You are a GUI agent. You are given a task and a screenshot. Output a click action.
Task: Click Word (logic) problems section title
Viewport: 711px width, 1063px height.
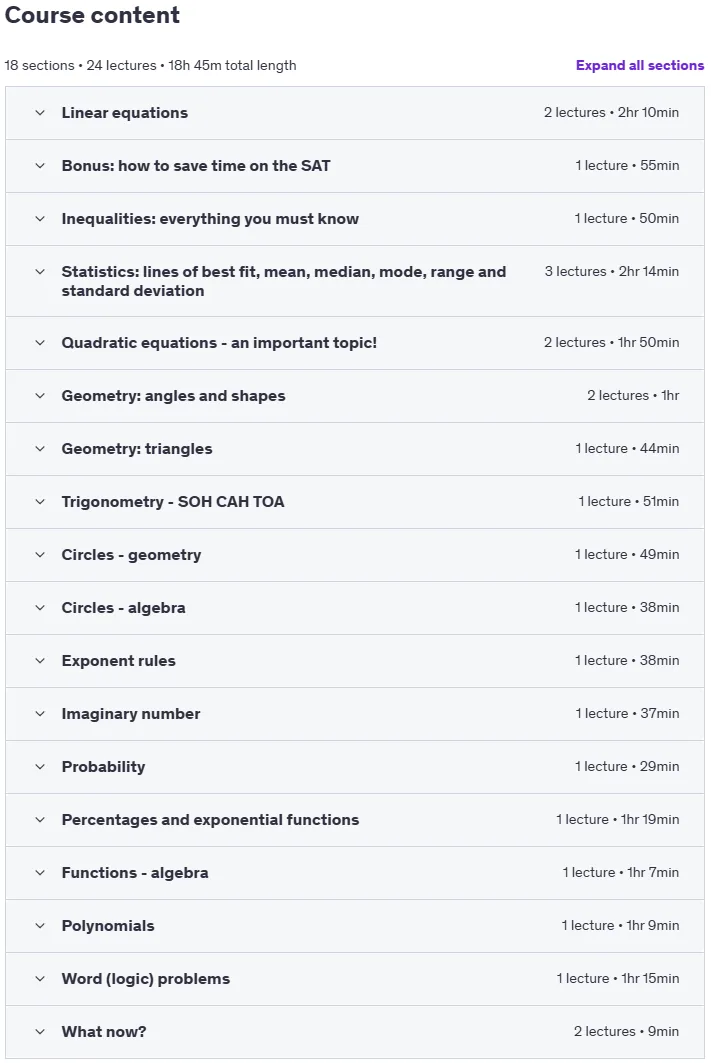[x=146, y=978]
